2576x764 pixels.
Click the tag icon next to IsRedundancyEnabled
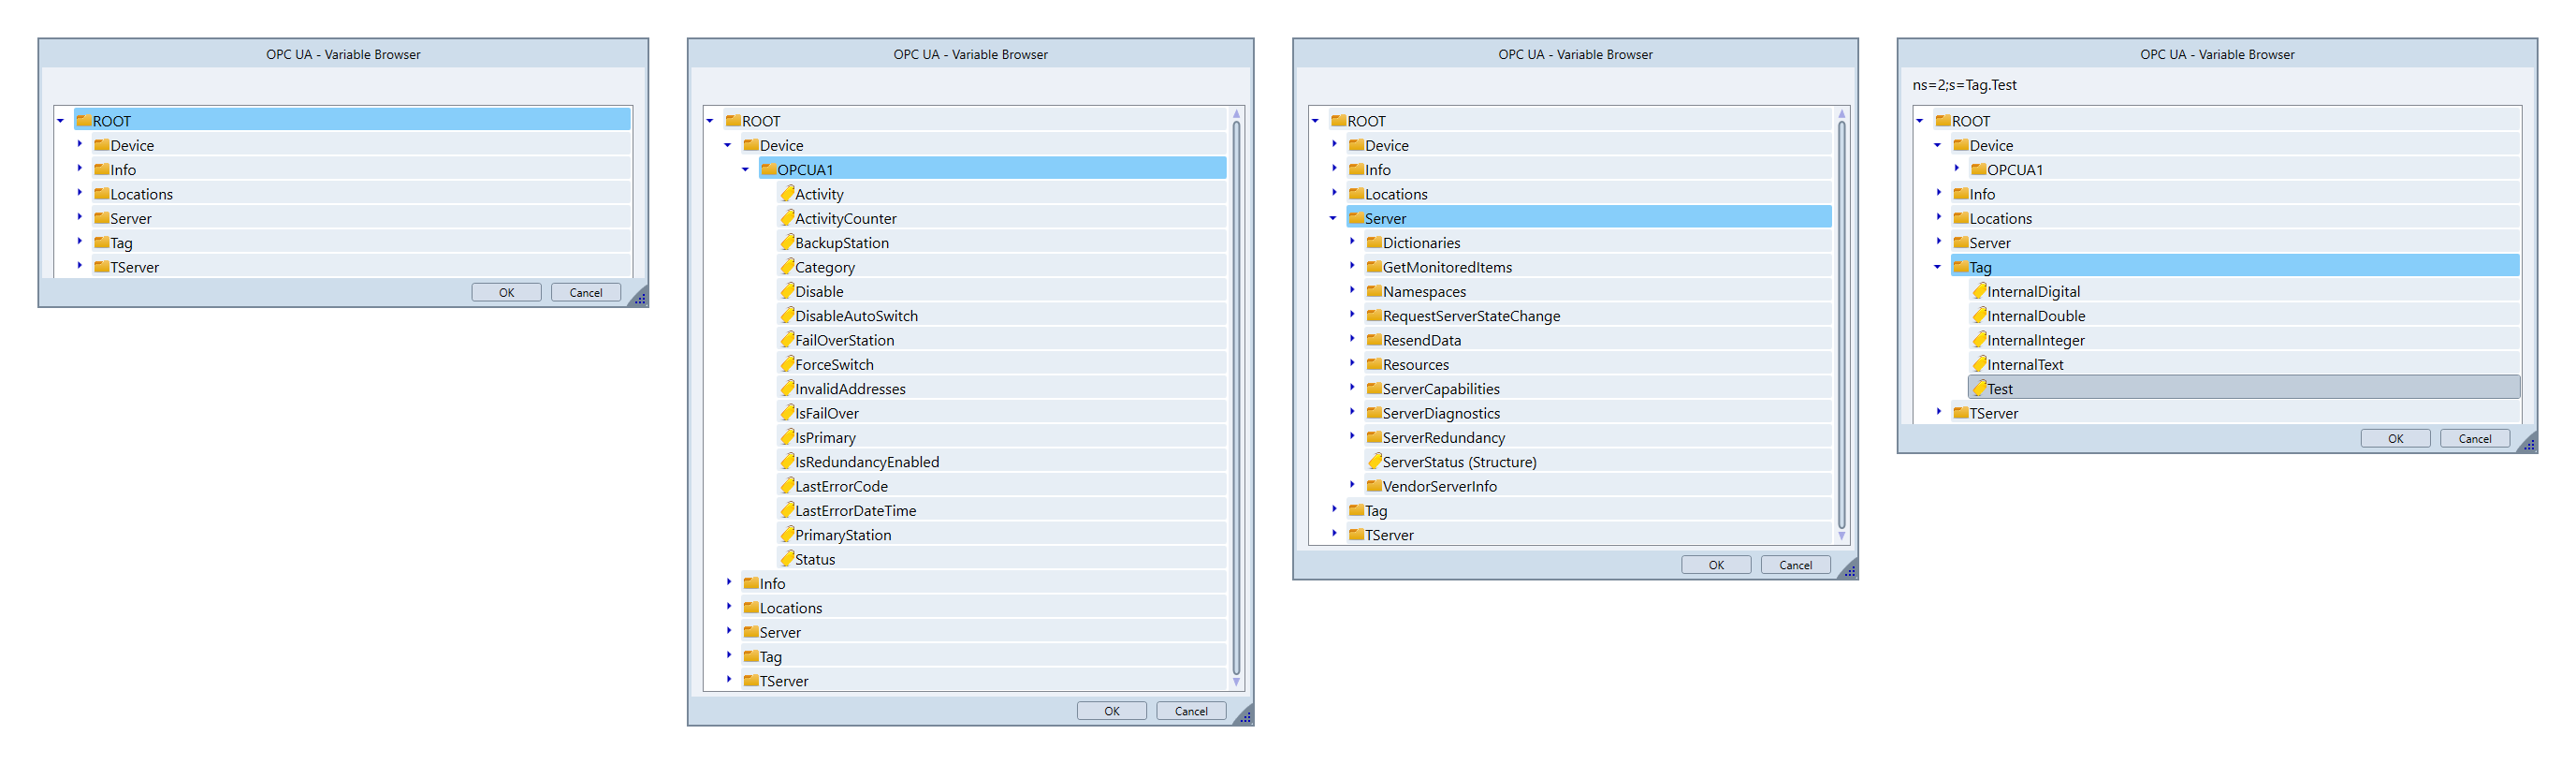787,461
